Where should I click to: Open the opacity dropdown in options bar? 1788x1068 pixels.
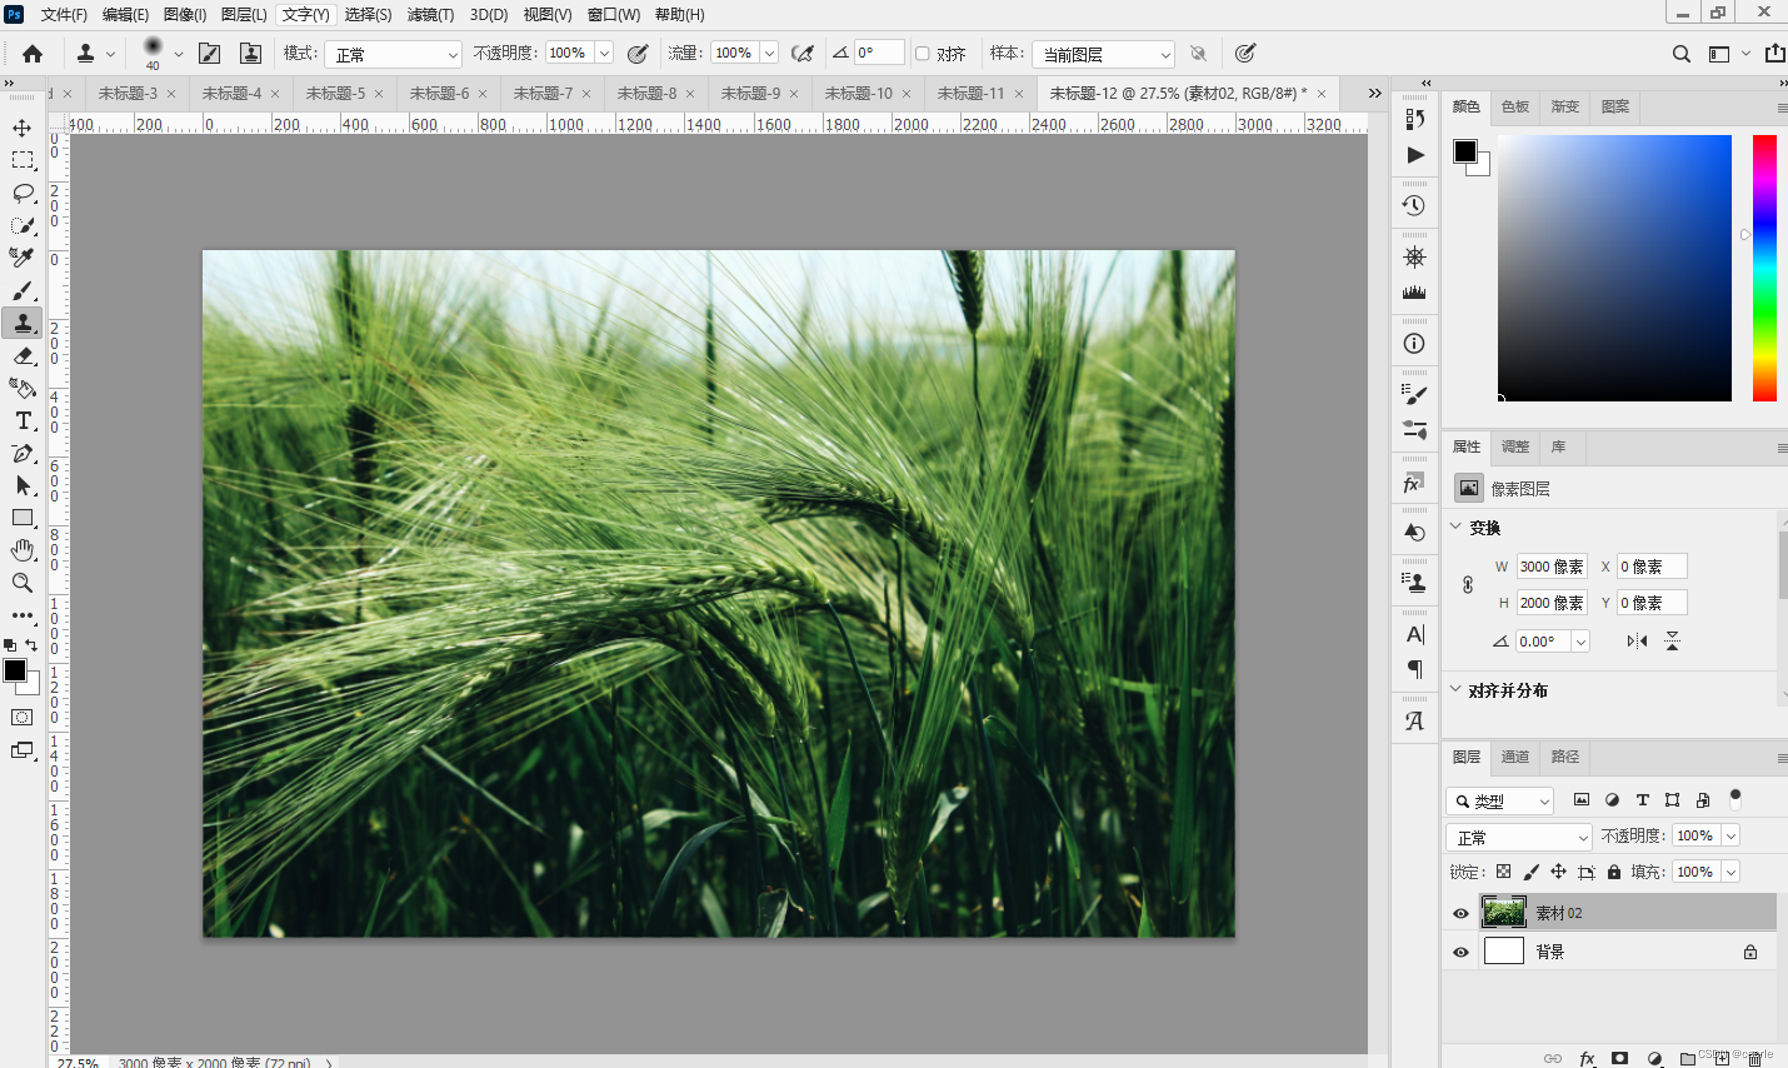tap(604, 54)
